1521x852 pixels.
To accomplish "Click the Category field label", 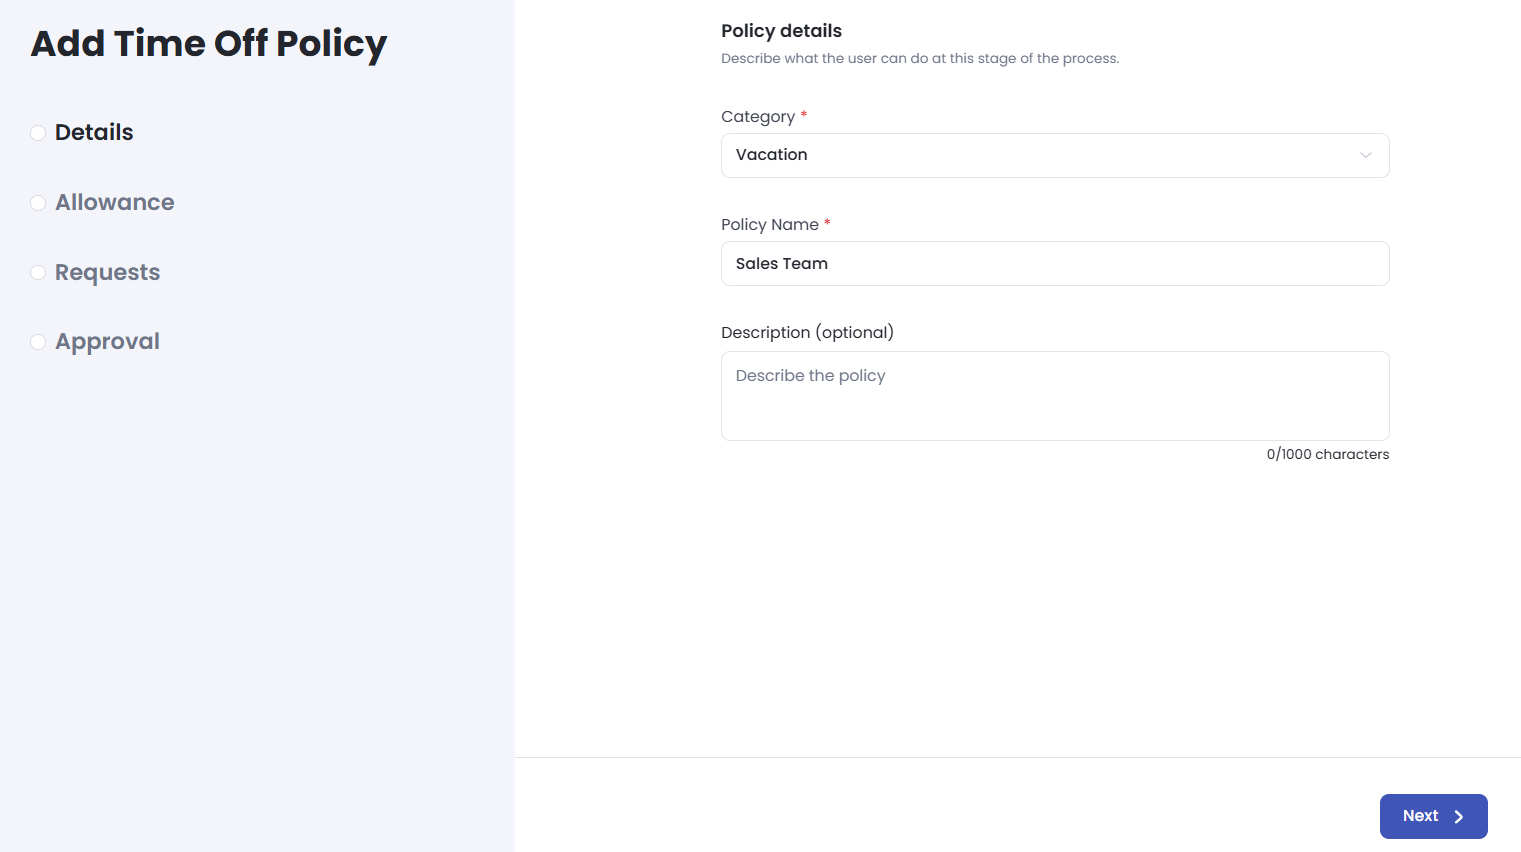I will pyautogui.click(x=758, y=117).
